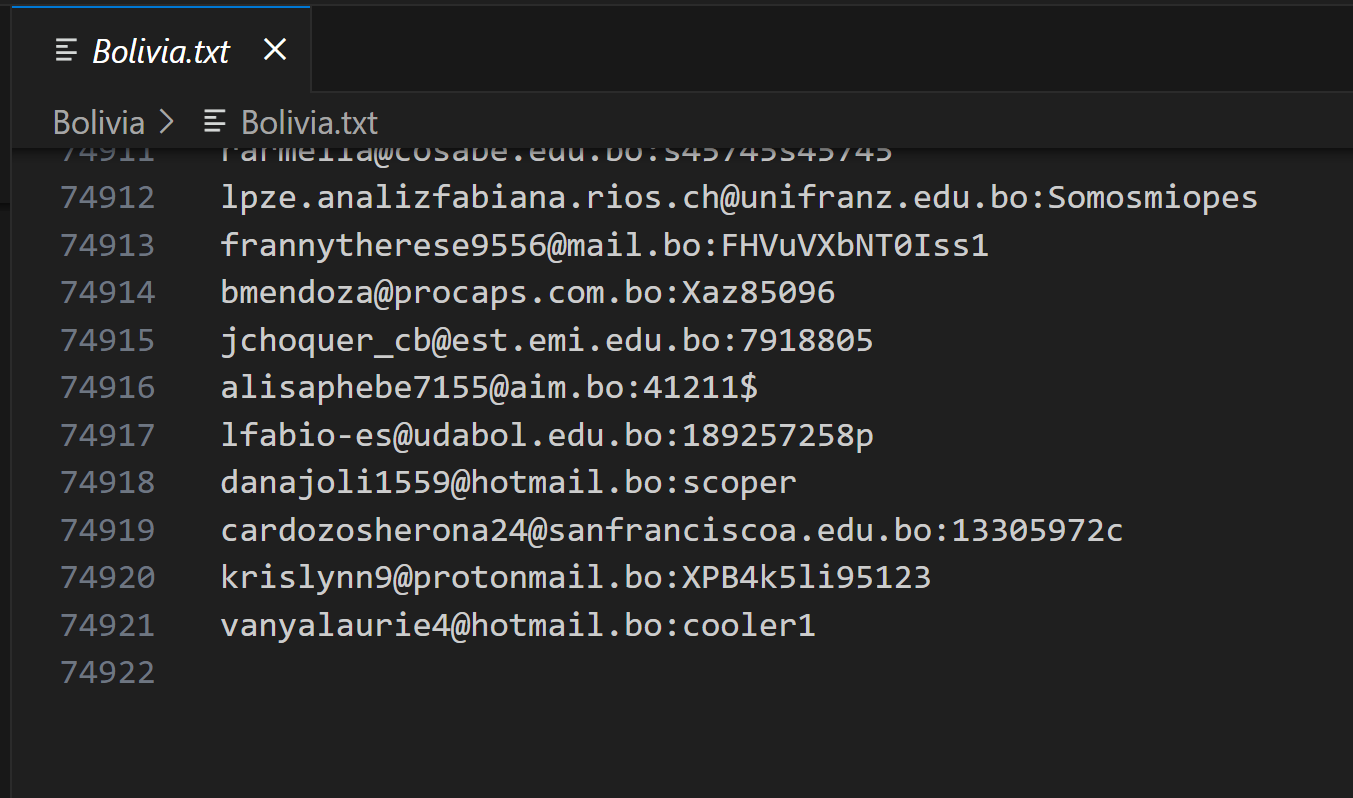Image resolution: width=1353 pixels, height=798 pixels.
Task: Select line number 74919 in the gutter
Action: [108, 530]
